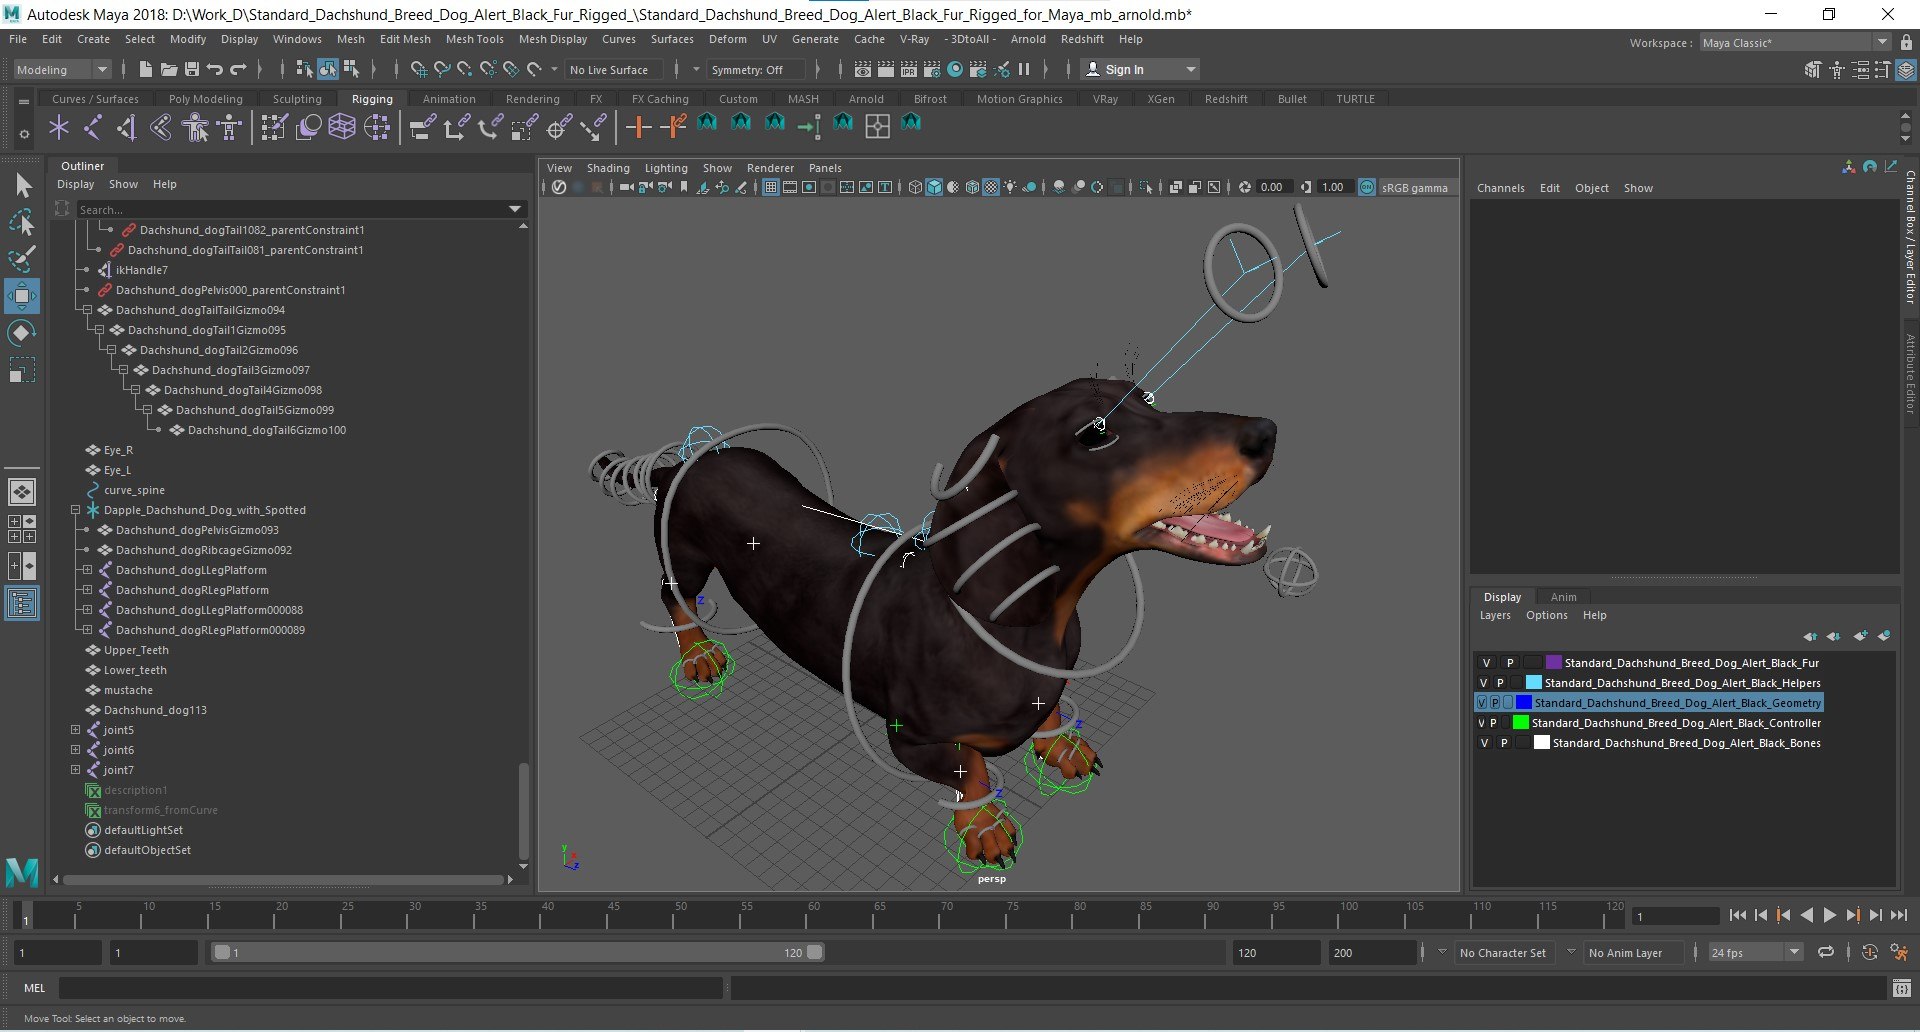1920x1032 pixels.
Task: Click Go to end of playback range
Action: pos(1898,915)
